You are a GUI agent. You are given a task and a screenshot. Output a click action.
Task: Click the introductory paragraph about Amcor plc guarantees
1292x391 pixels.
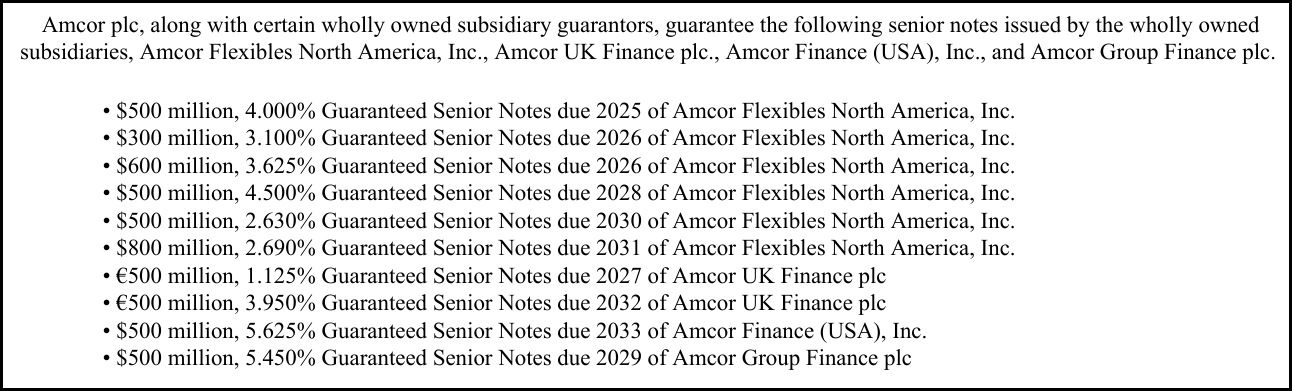click(647, 39)
